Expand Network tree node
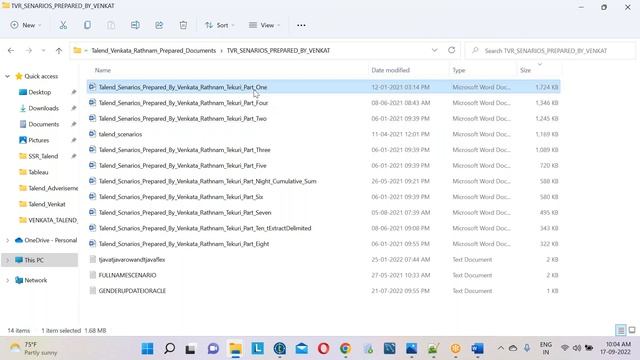Screen dimensions: 640x360 click(7, 280)
